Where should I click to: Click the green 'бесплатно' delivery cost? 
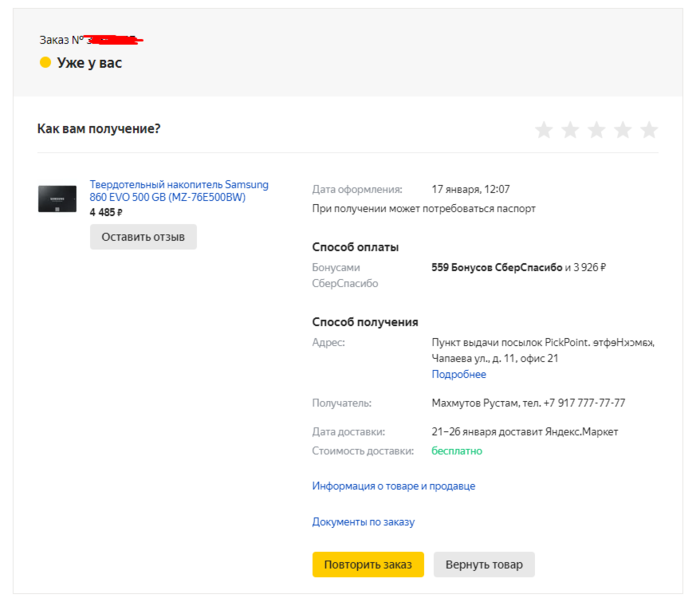pos(457,451)
